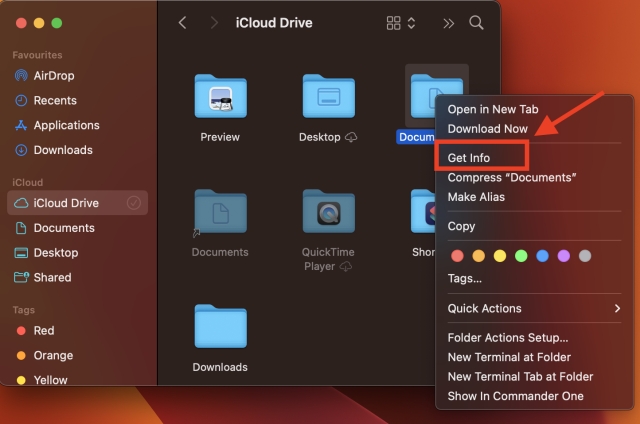The width and height of the screenshot is (640, 424).
Task: Apply the red tag colour dot
Action: (457, 256)
